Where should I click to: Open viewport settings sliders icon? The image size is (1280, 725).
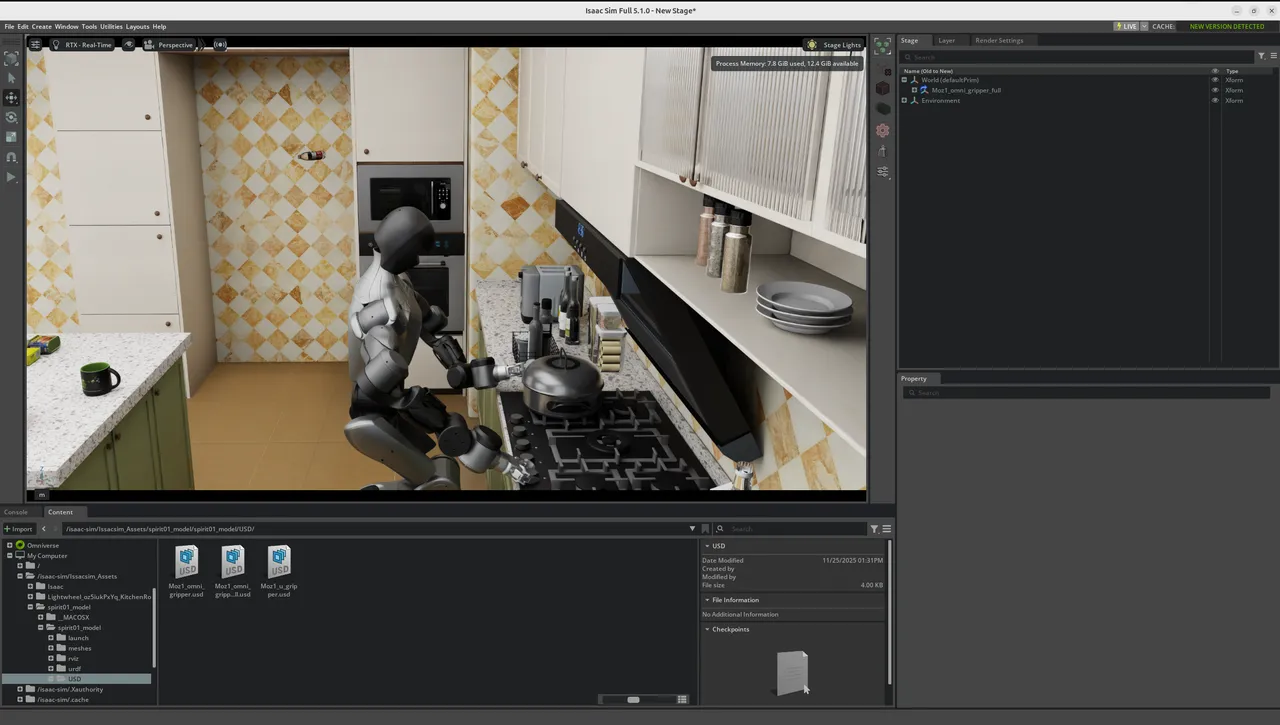pyautogui.click(x=35, y=45)
